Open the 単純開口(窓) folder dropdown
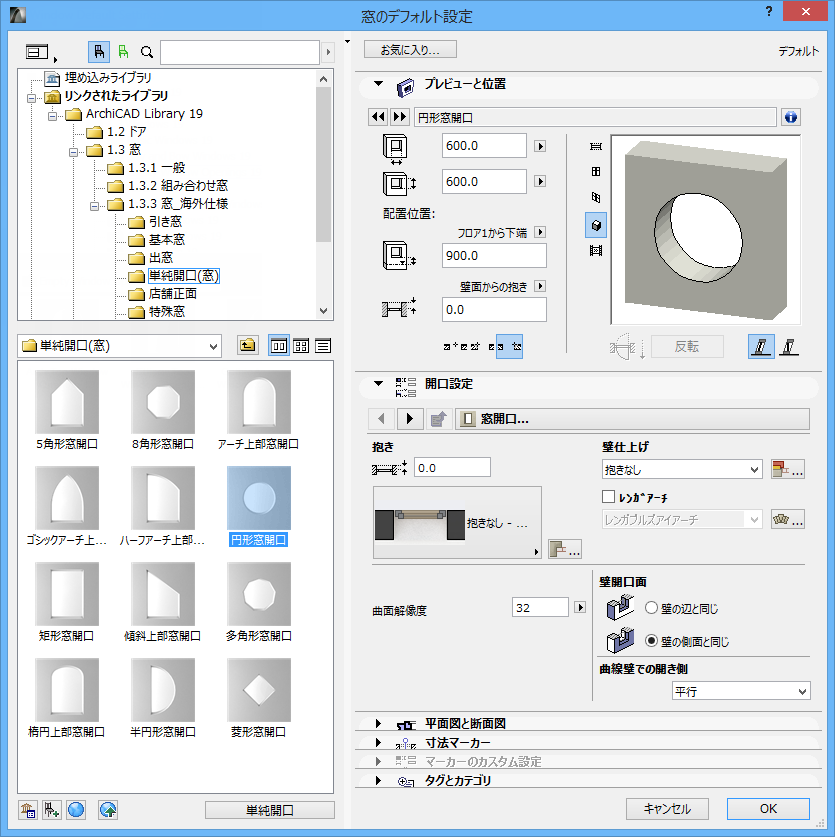 click(120, 346)
